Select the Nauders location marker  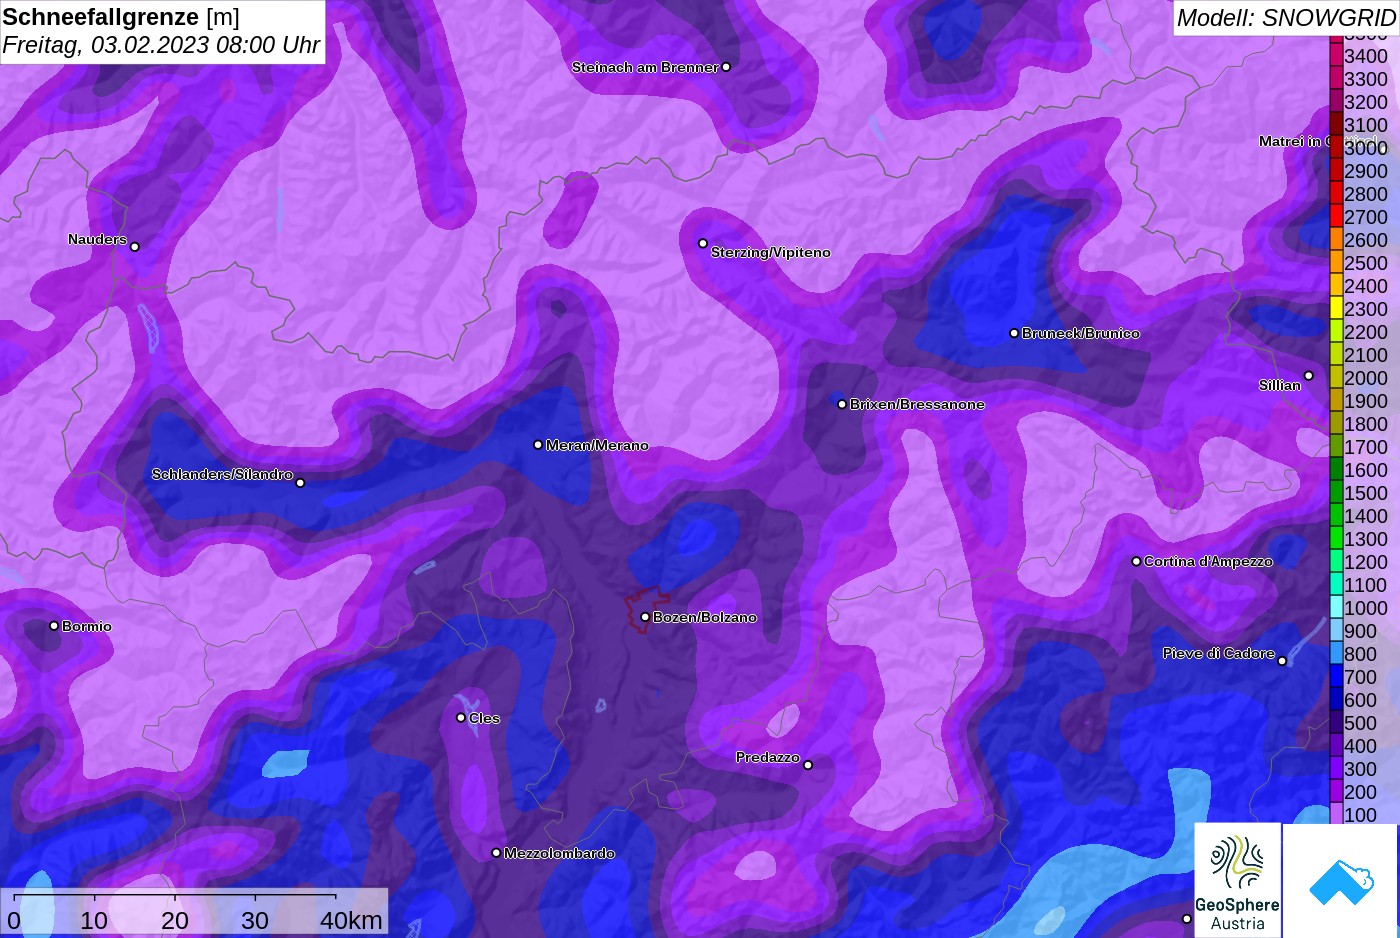click(135, 246)
